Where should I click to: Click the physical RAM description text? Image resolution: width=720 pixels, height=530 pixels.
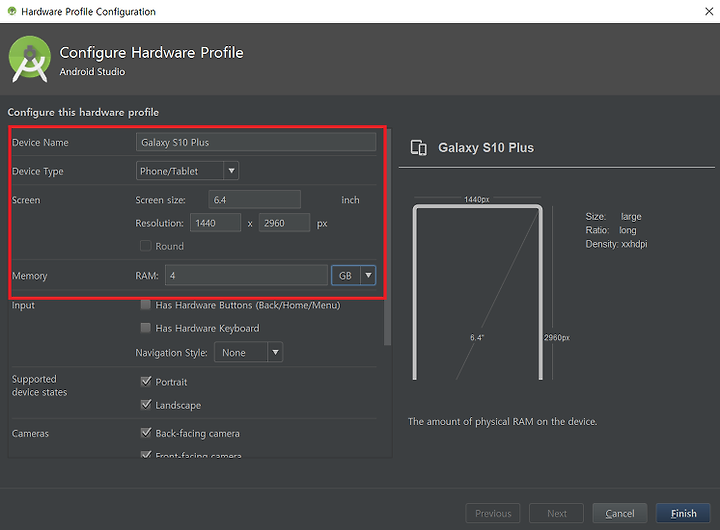pos(502,422)
